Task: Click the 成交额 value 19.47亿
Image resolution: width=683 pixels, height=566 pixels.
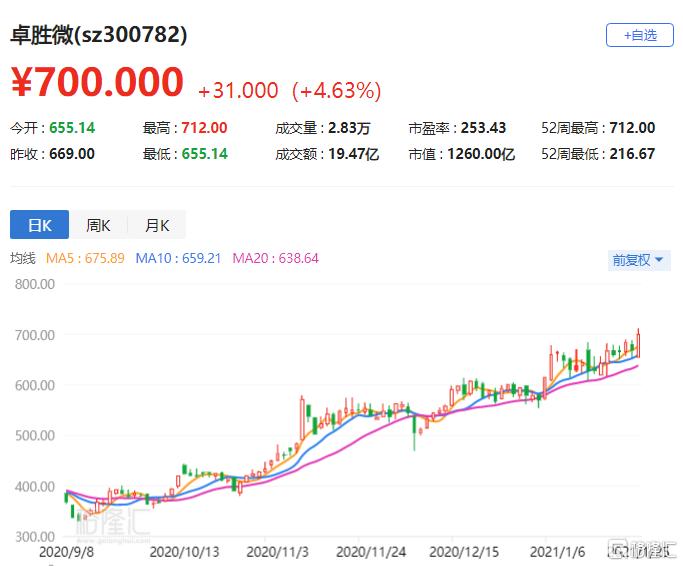Action: click(x=353, y=154)
